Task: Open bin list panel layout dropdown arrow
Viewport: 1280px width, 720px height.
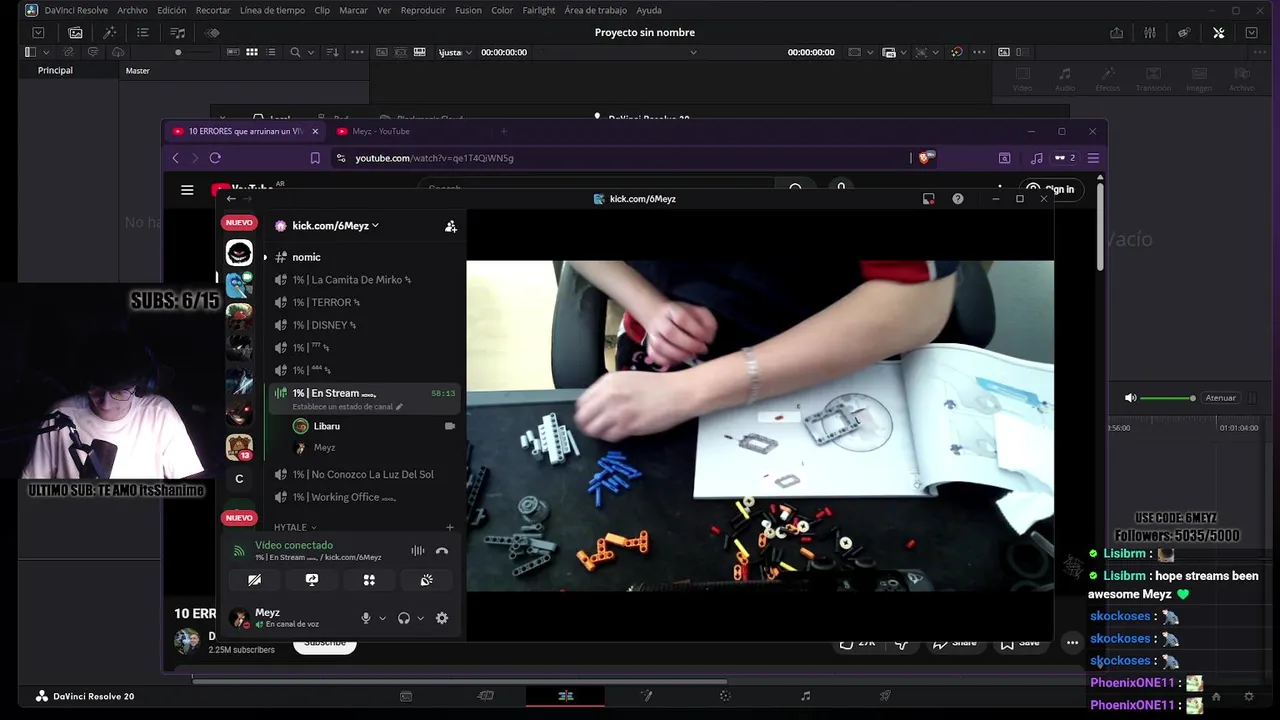Action: (x=46, y=52)
